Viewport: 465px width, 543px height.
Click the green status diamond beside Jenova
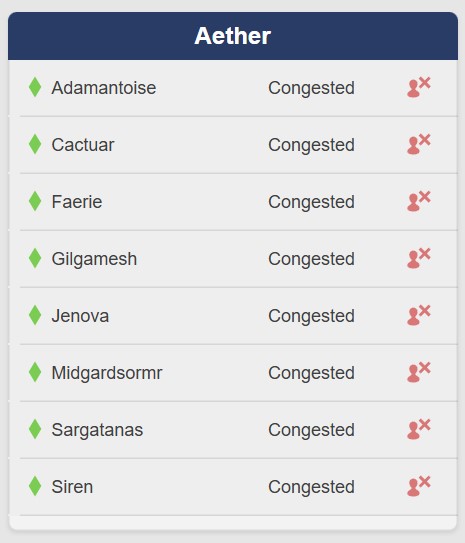(x=35, y=315)
